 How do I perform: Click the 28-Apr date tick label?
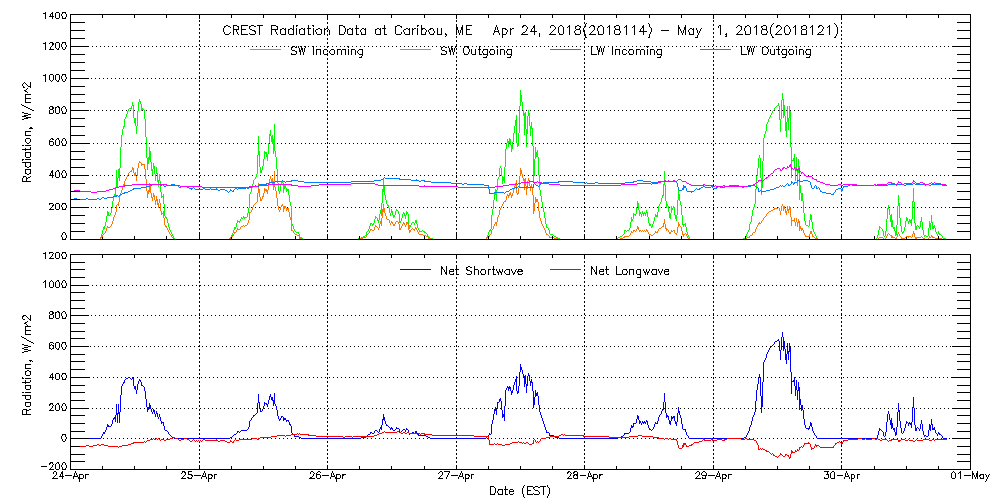click(x=585, y=477)
